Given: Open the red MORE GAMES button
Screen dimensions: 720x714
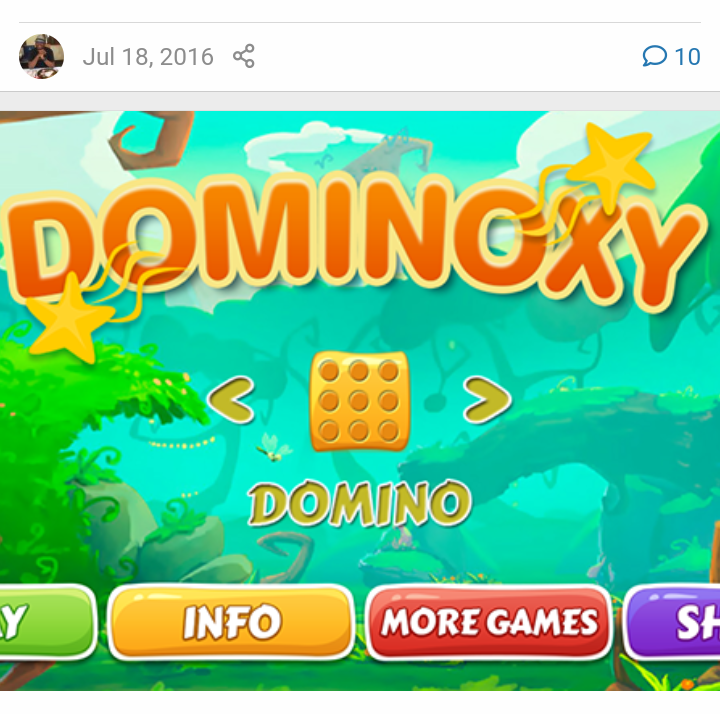Looking at the screenshot, I should tap(489, 622).
